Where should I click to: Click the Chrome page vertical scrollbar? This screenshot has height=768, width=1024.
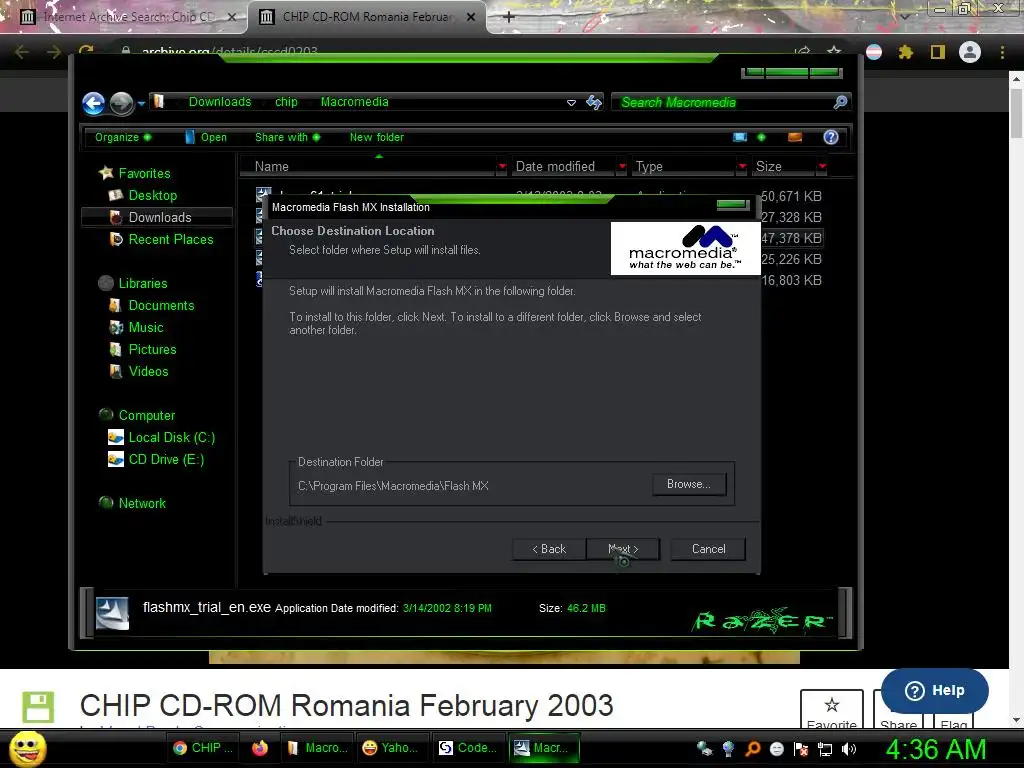click(1016, 112)
